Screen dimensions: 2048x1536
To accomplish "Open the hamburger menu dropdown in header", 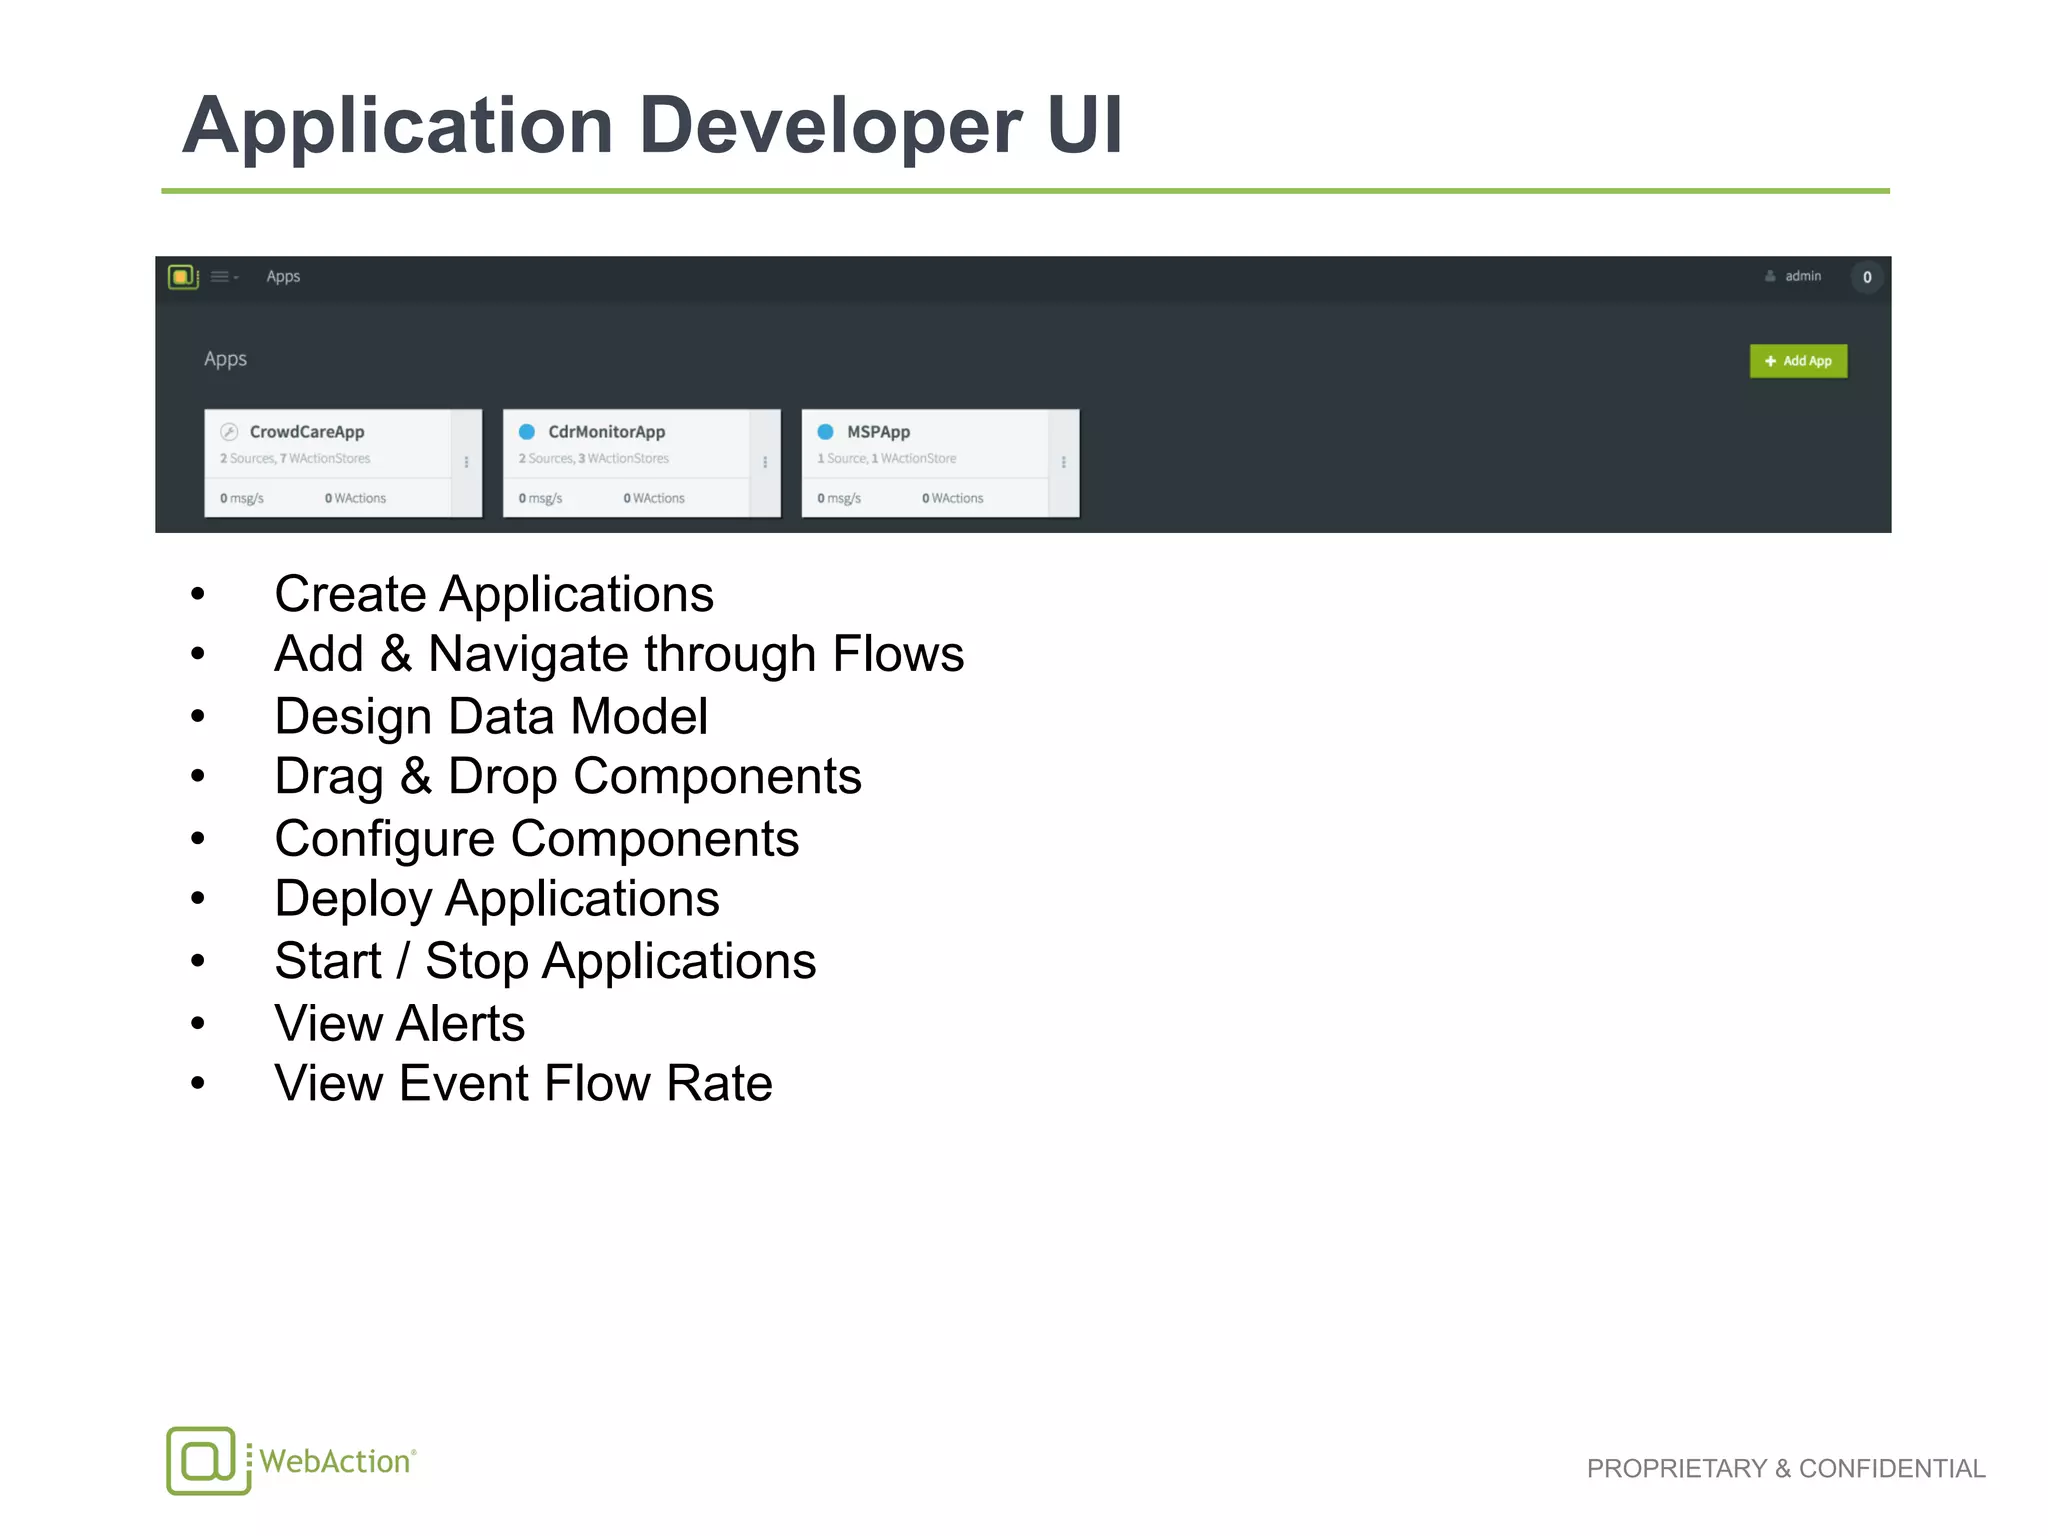I will 224,277.
